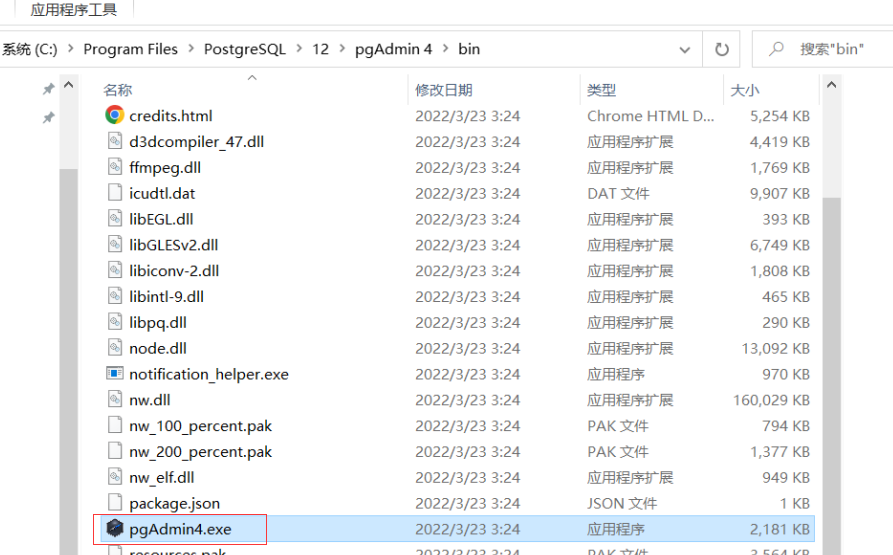Select the libintl-9.dll file name
The height and width of the screenshot is (555, 893).
[x=166, y=297]
